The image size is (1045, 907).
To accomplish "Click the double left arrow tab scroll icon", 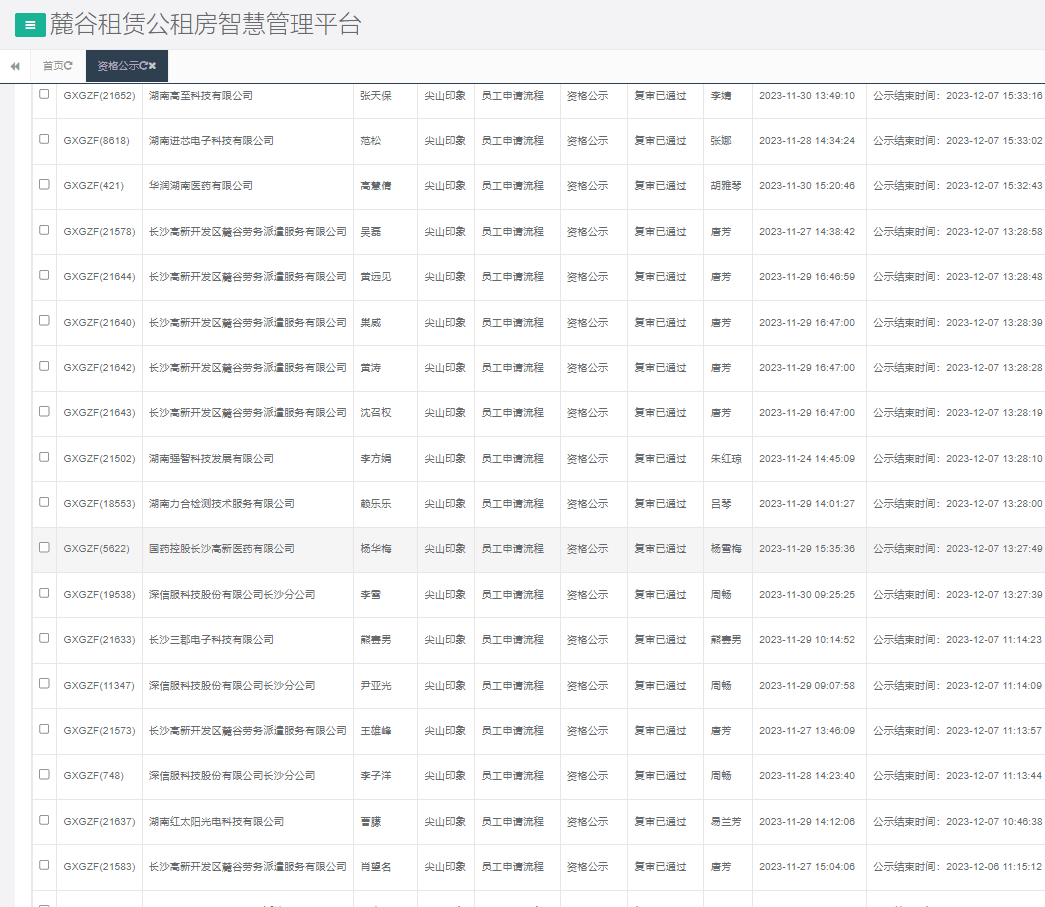I will 15,66.
